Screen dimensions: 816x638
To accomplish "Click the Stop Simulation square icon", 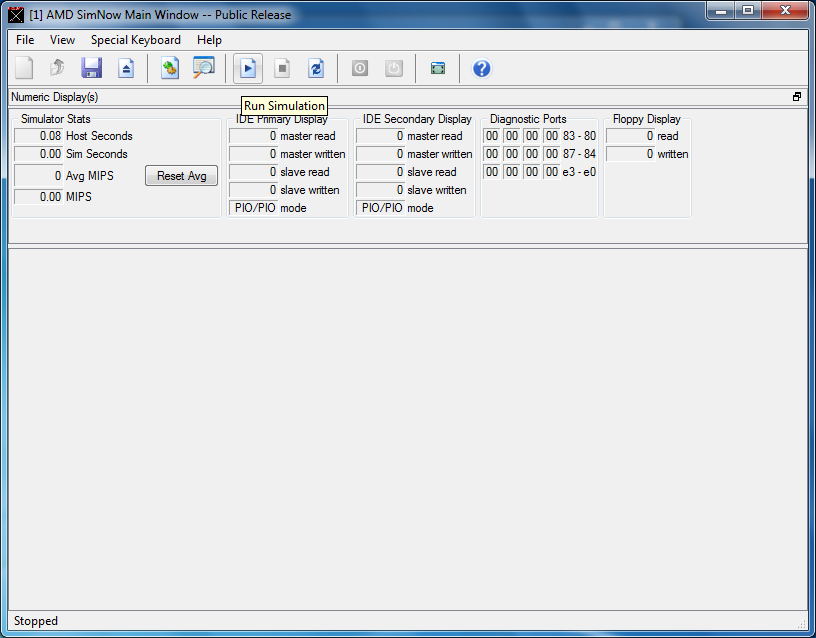I will 282,68.
